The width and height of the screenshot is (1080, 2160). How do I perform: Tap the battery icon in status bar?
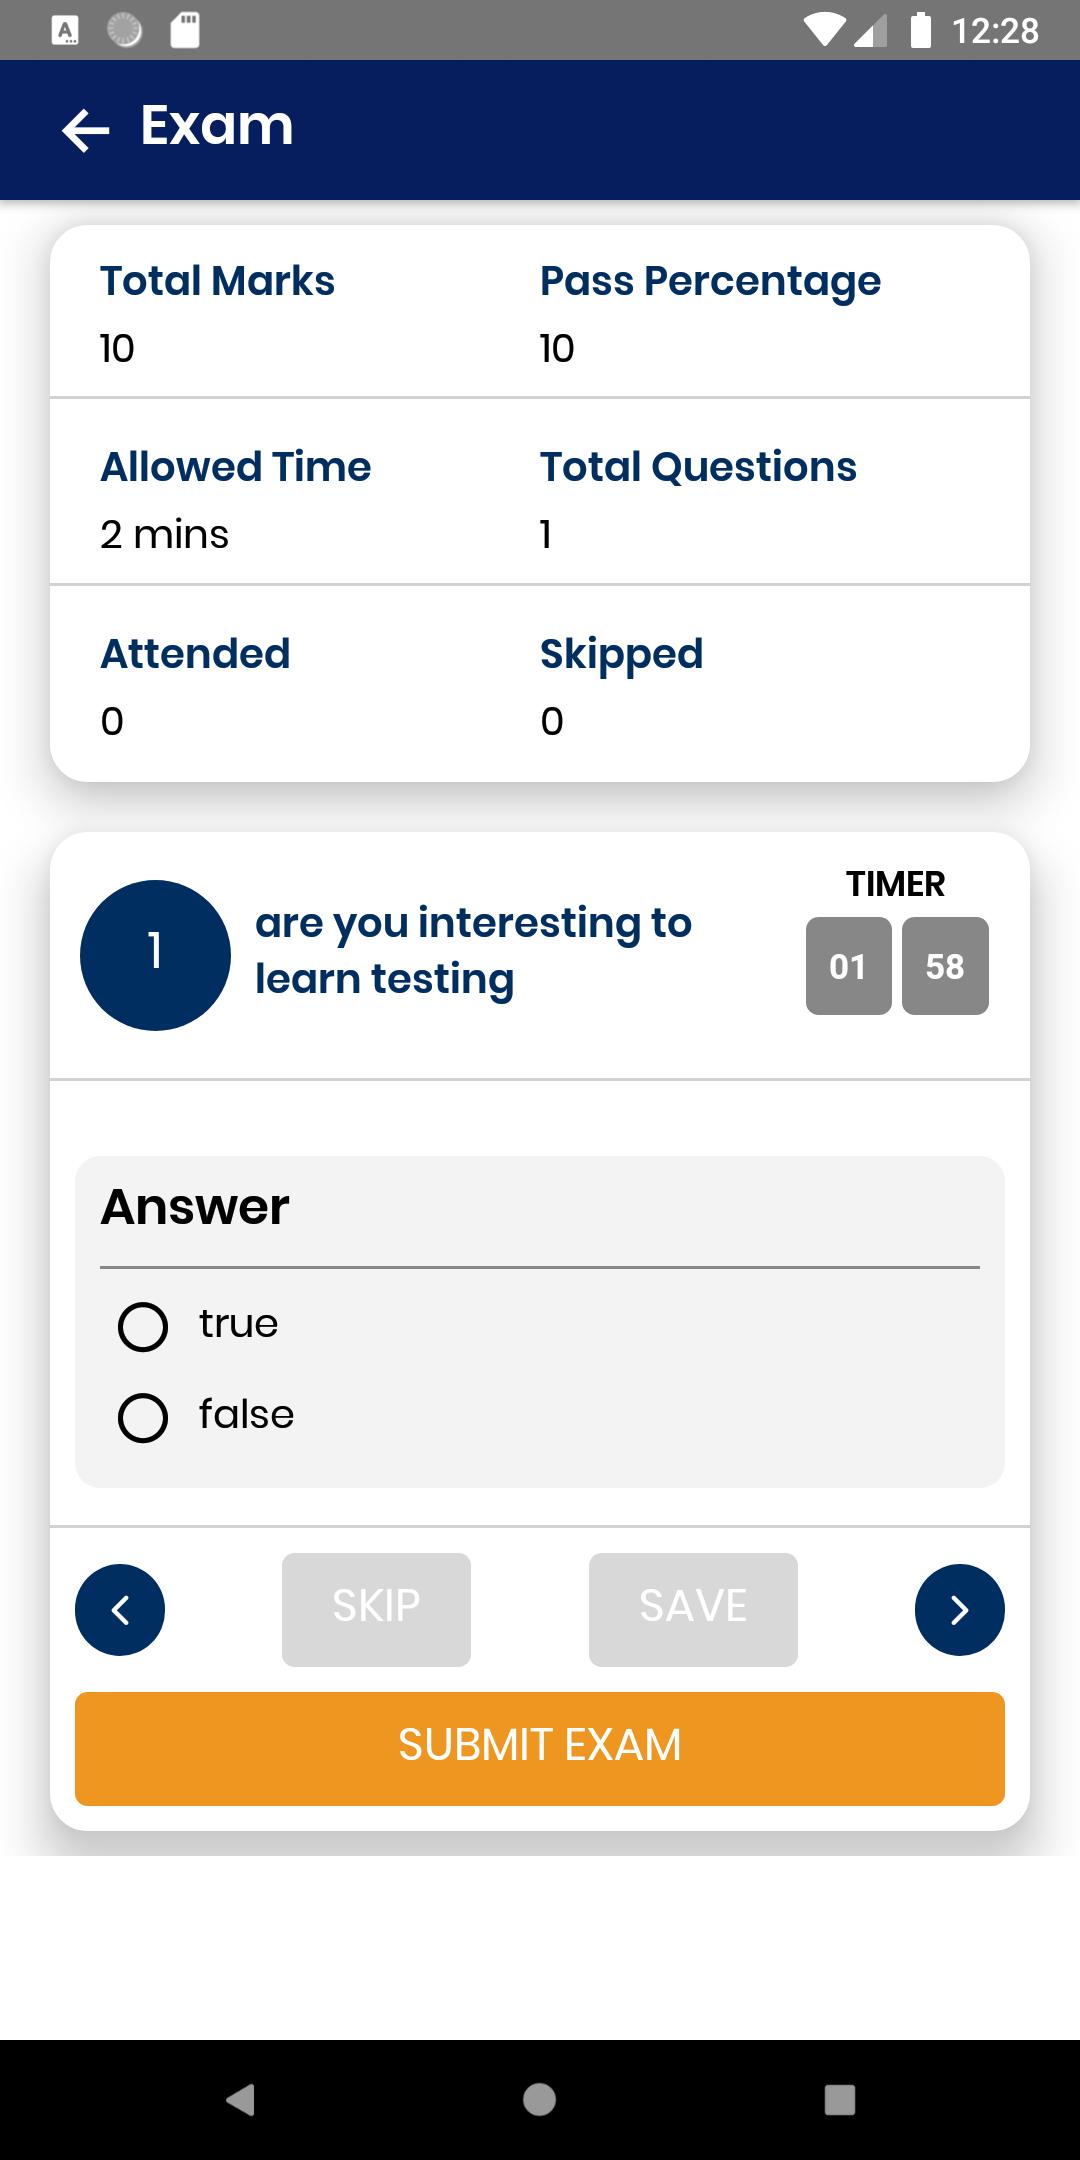(921, 30)
